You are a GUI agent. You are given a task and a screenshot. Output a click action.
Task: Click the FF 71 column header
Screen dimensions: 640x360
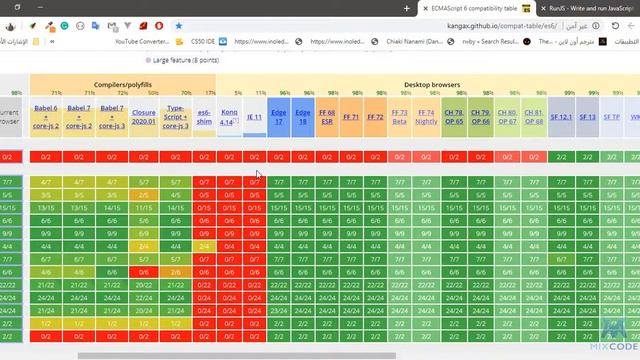click(x=351, y=117)
